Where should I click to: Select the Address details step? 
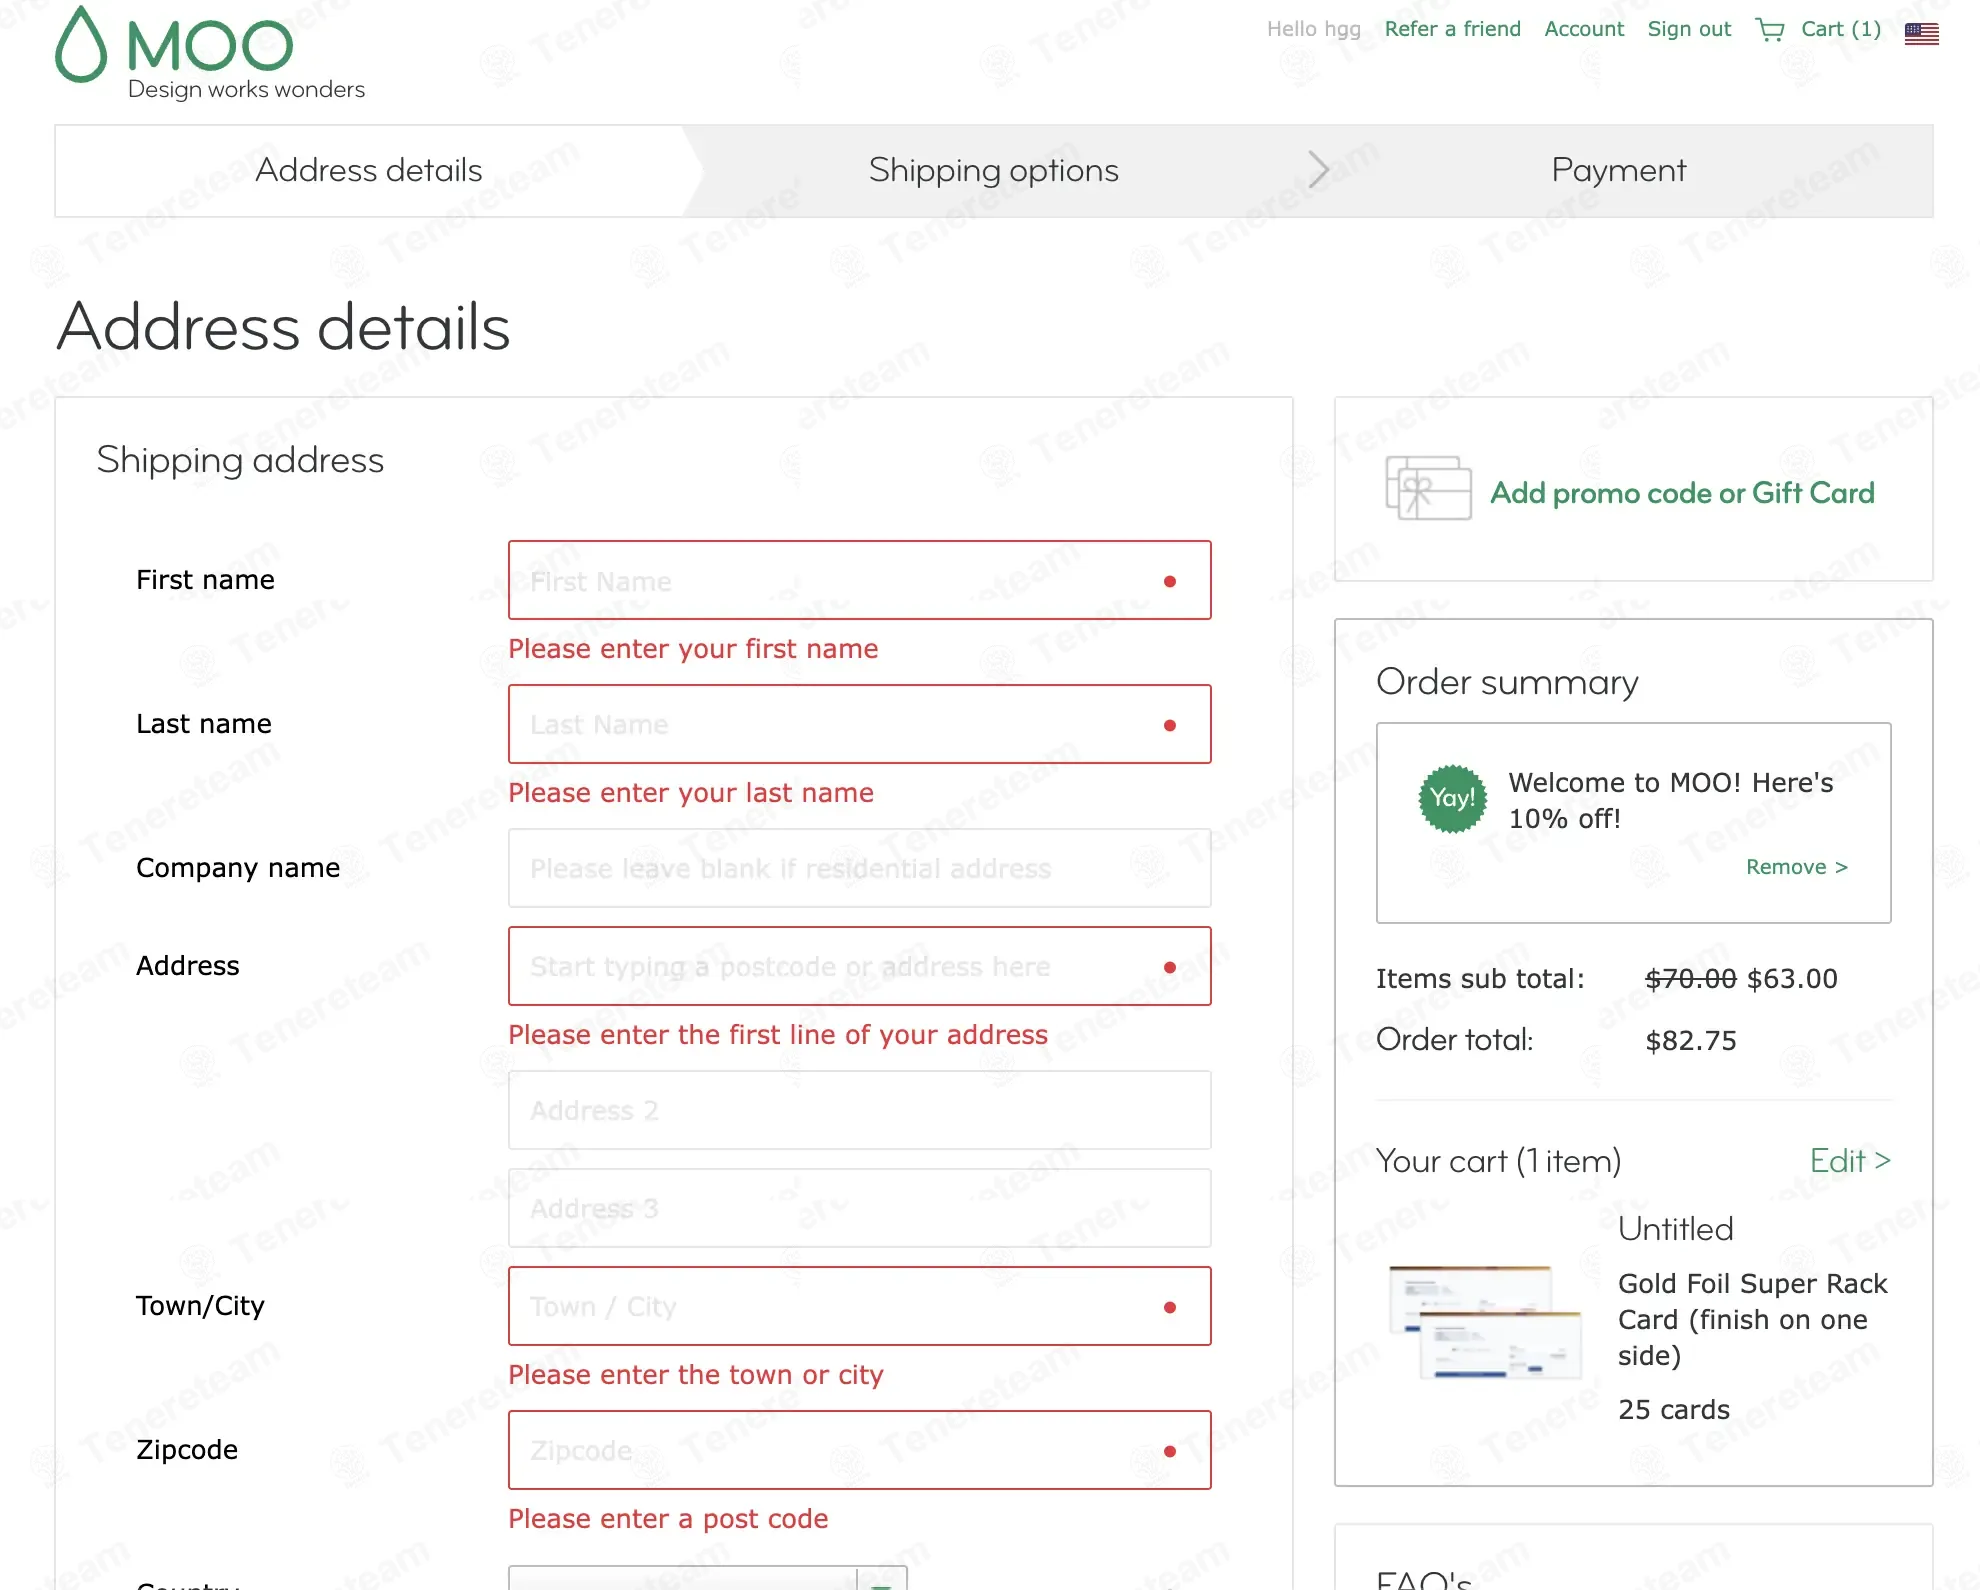coord(369,170)
